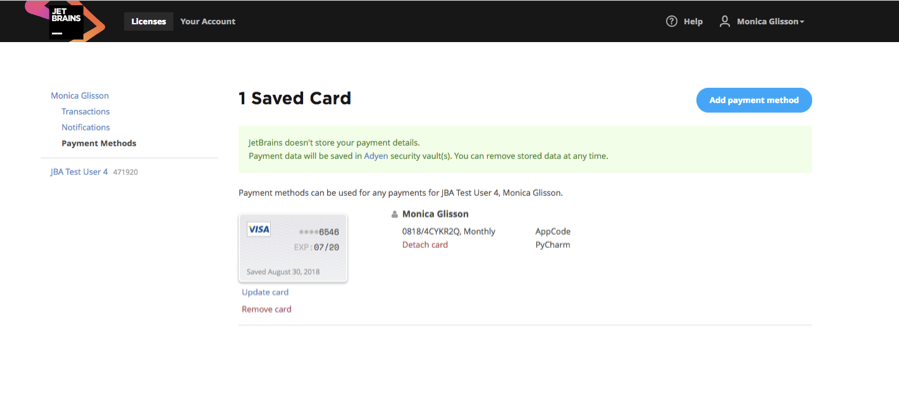Follow the Adyen link in notice
The height and width of the screenshot is (407, 899).
tap(375, 156)
